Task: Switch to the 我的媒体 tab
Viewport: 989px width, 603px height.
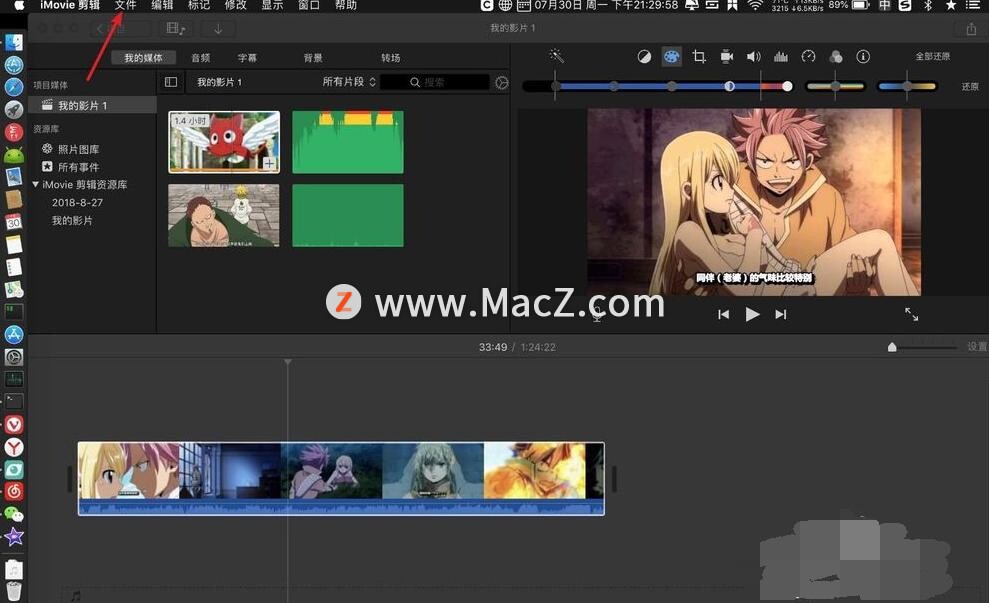Action: click(x=143, y=58)
